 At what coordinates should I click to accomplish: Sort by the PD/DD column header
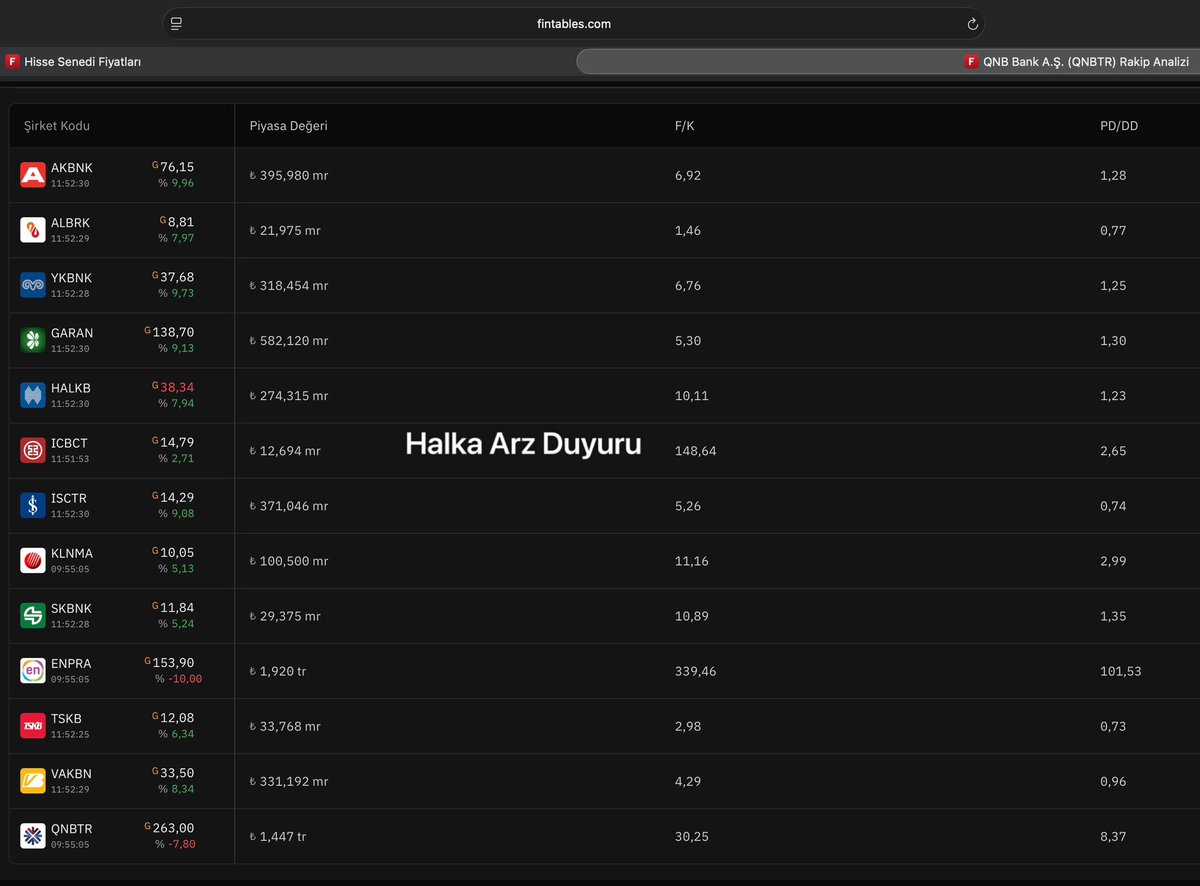pos(1119,126)
